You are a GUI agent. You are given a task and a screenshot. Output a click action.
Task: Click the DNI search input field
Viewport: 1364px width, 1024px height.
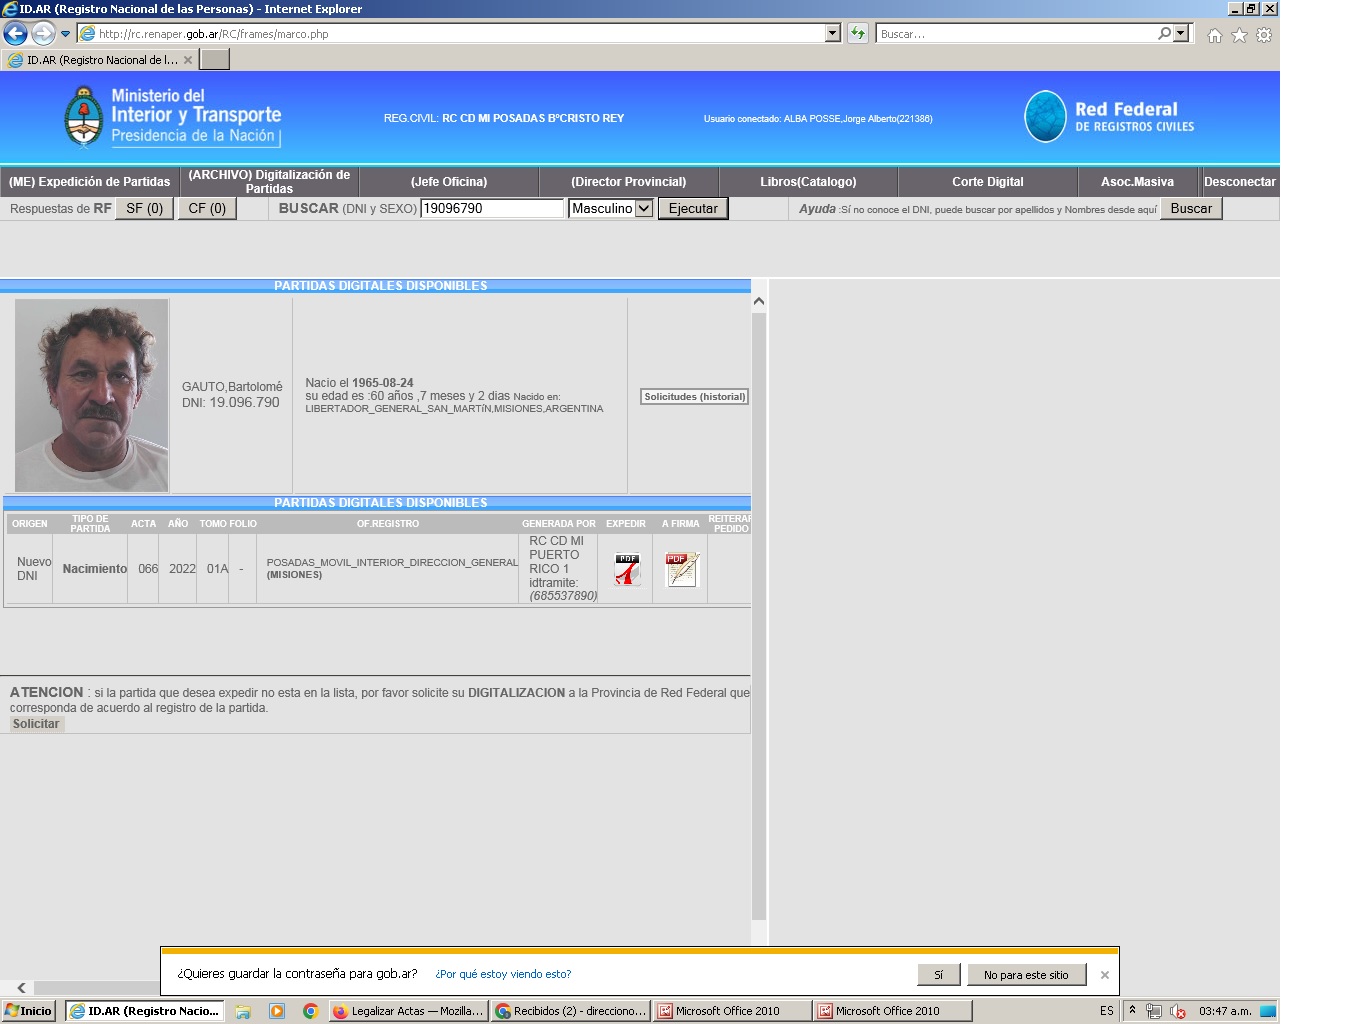point(491,209)
